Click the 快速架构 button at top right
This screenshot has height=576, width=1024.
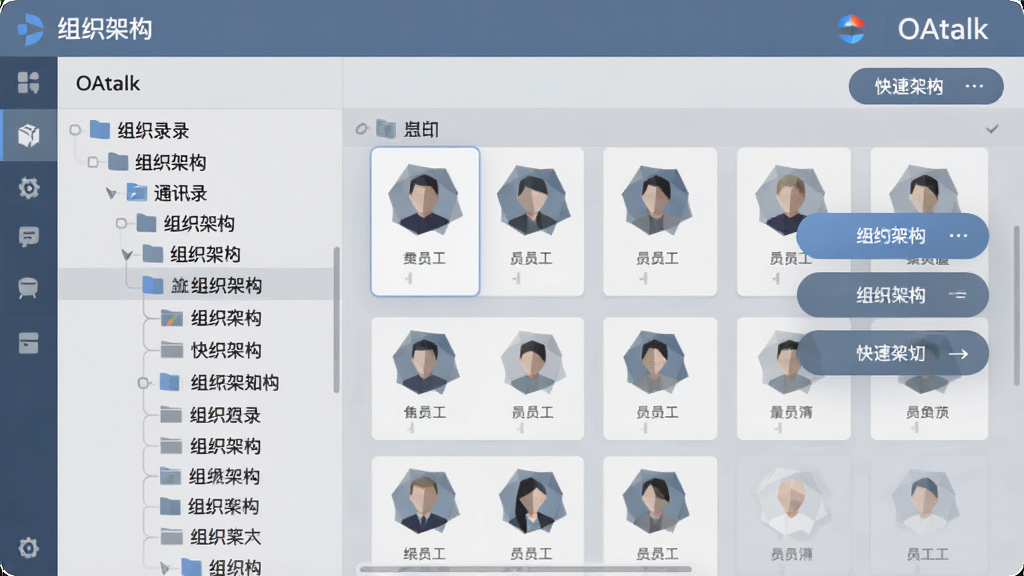(x=925, y=86)
